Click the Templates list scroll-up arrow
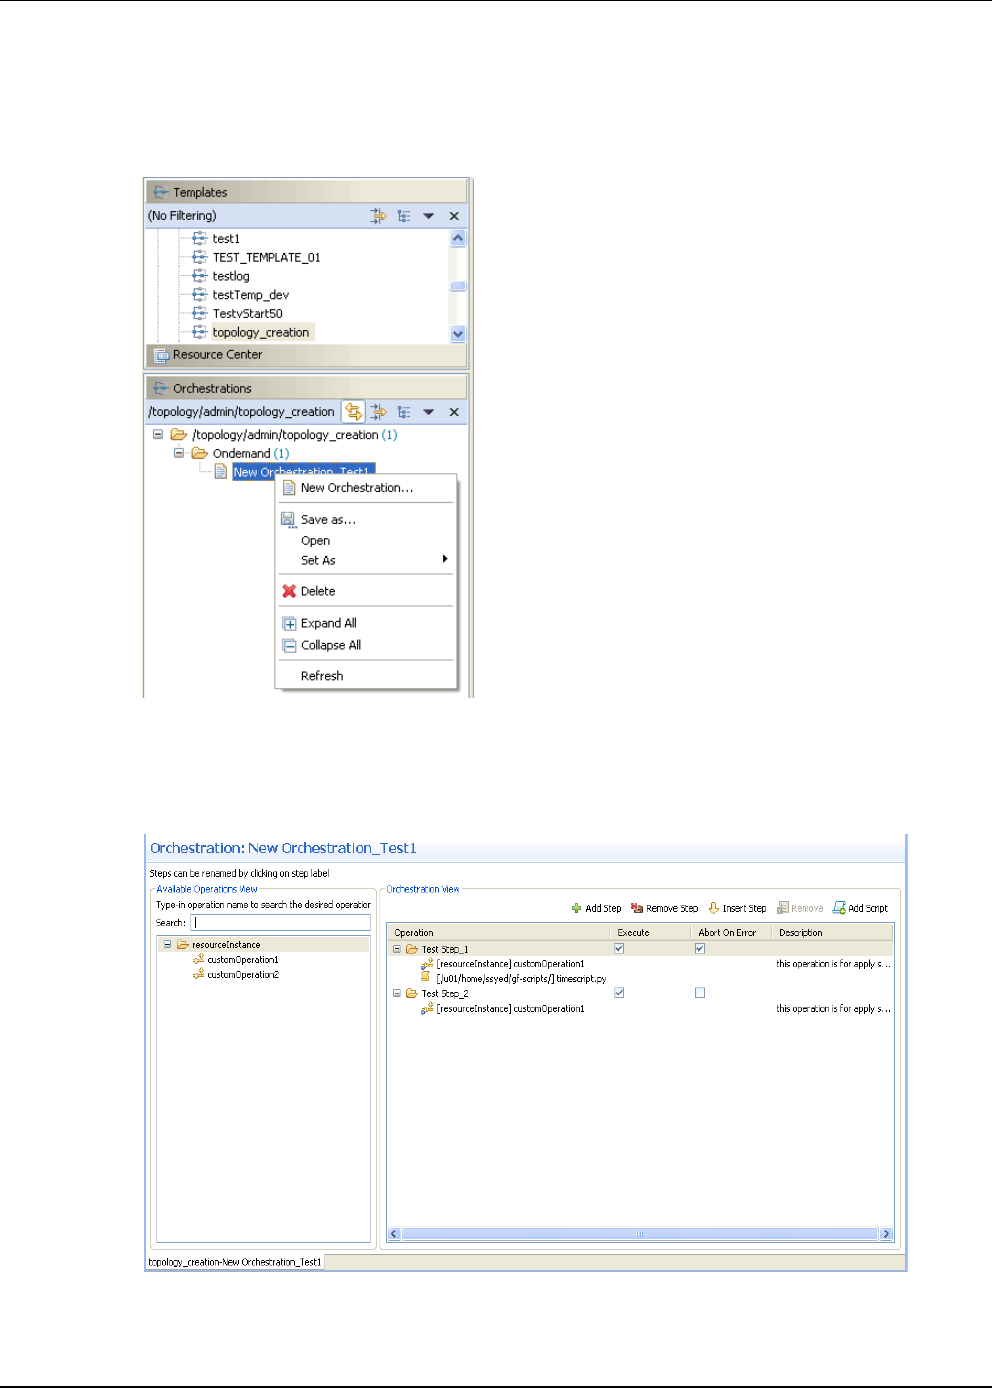The height and width of the screenshot is (1388, 992). pos(458,238)
